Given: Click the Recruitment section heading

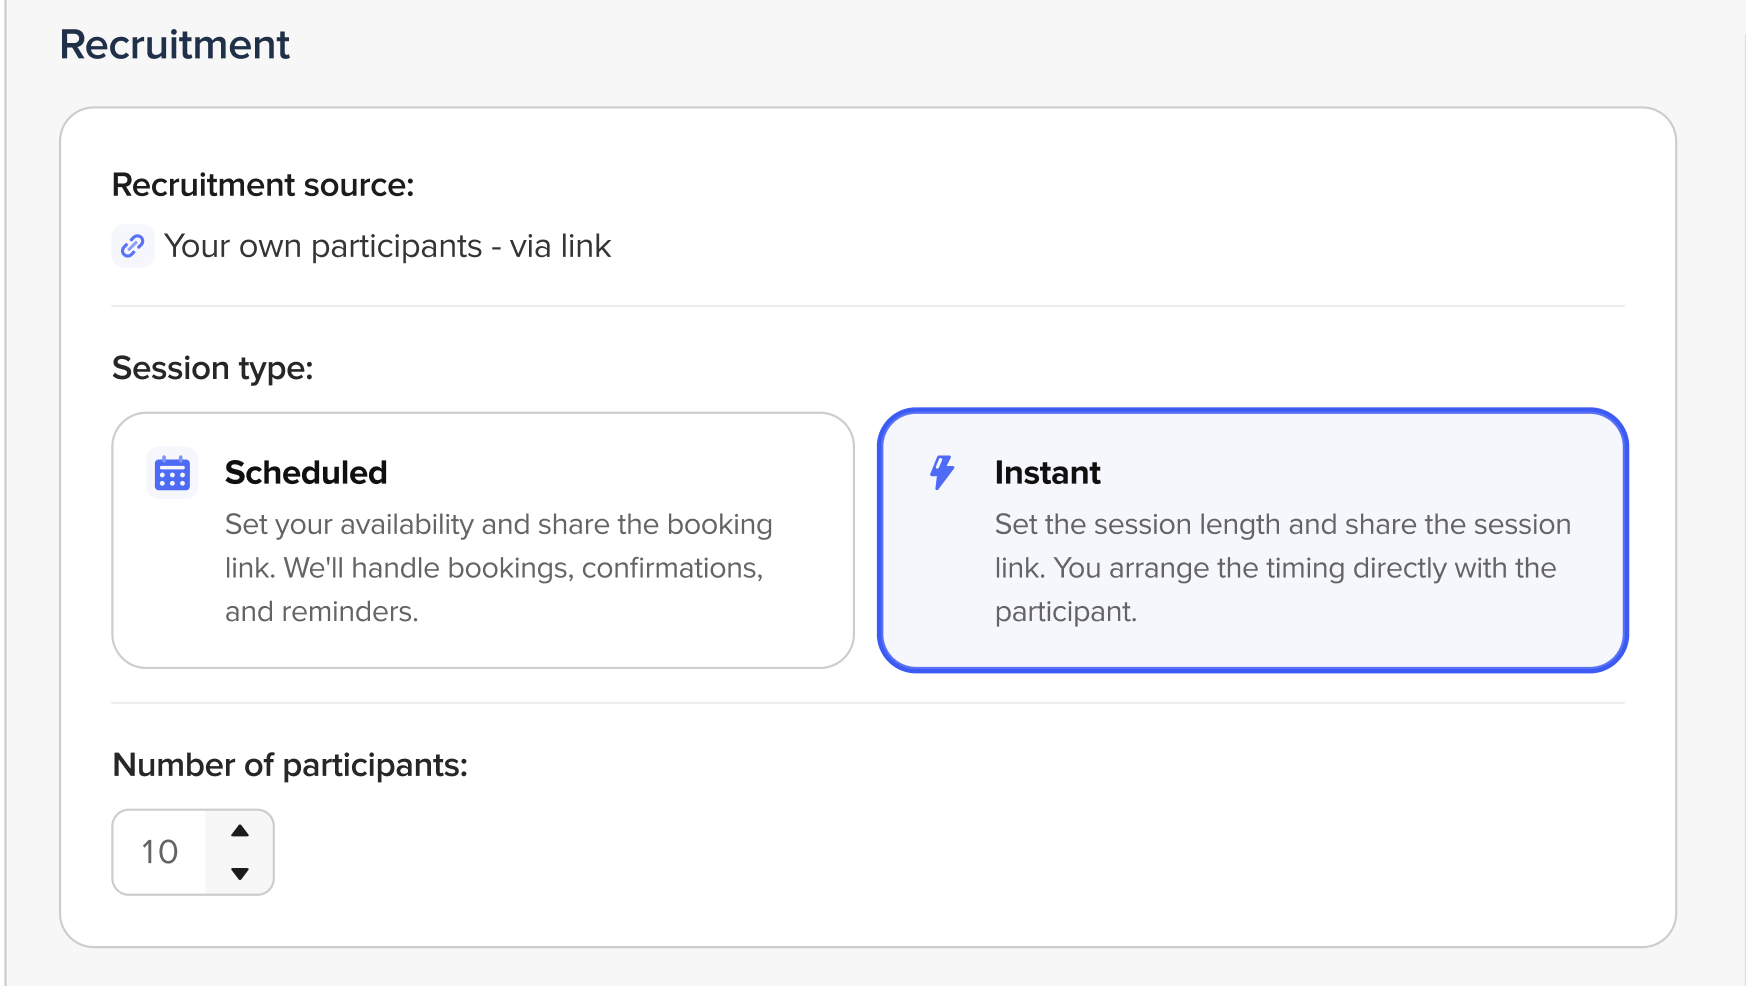Looking at the screenshot, I should pos(175,45).
